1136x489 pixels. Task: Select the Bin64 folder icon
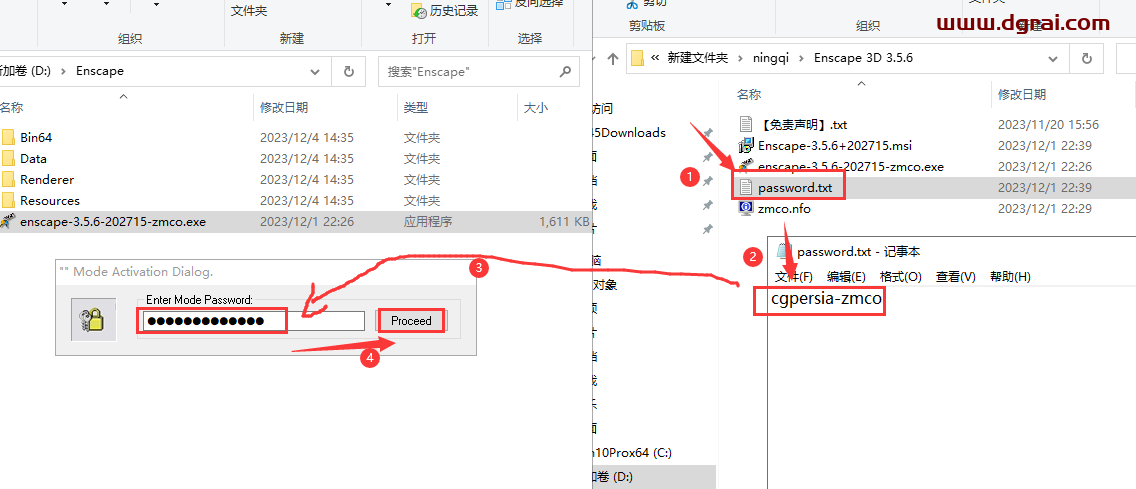(x=8, y=137)
